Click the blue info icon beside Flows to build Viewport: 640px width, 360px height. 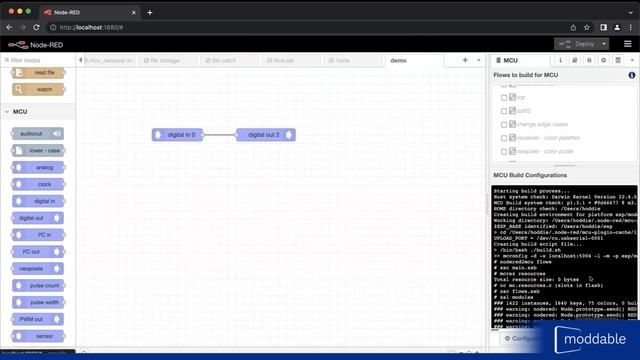632,75
